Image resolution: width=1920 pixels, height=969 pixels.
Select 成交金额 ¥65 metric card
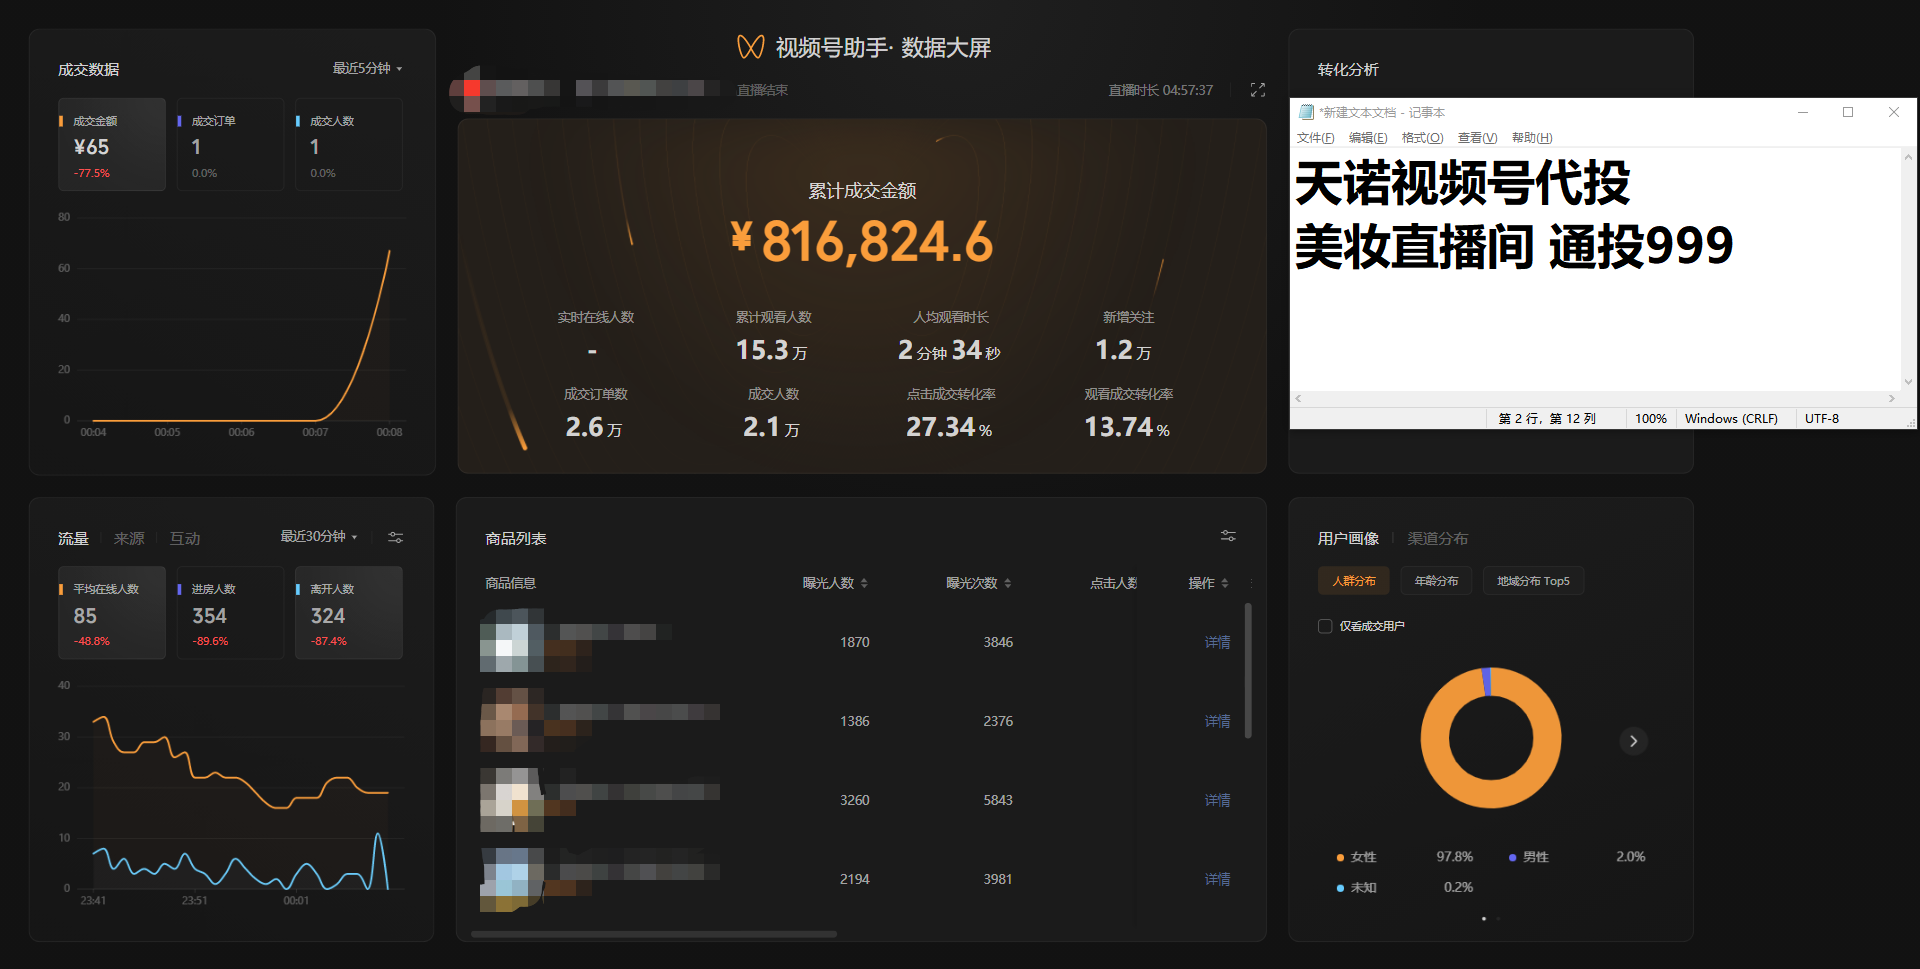[x=112, y=145]
